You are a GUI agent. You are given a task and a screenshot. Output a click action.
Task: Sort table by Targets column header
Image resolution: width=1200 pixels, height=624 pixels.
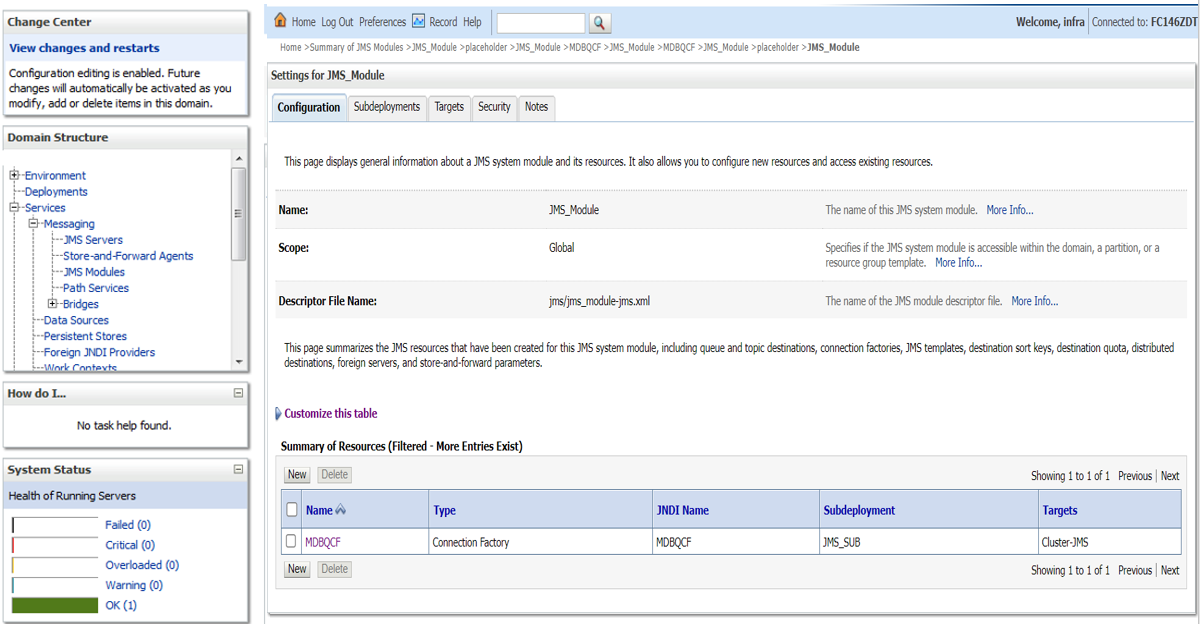1059,510
